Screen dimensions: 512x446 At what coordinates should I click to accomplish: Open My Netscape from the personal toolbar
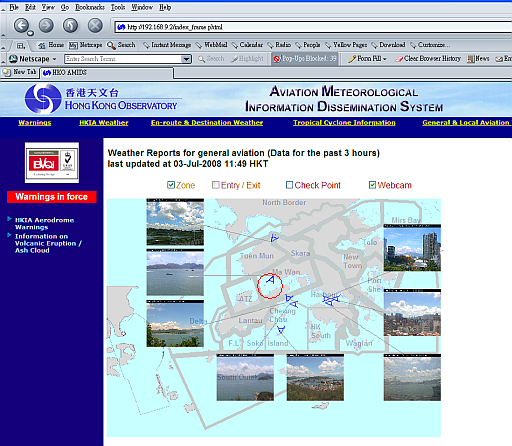pos(86,45)
